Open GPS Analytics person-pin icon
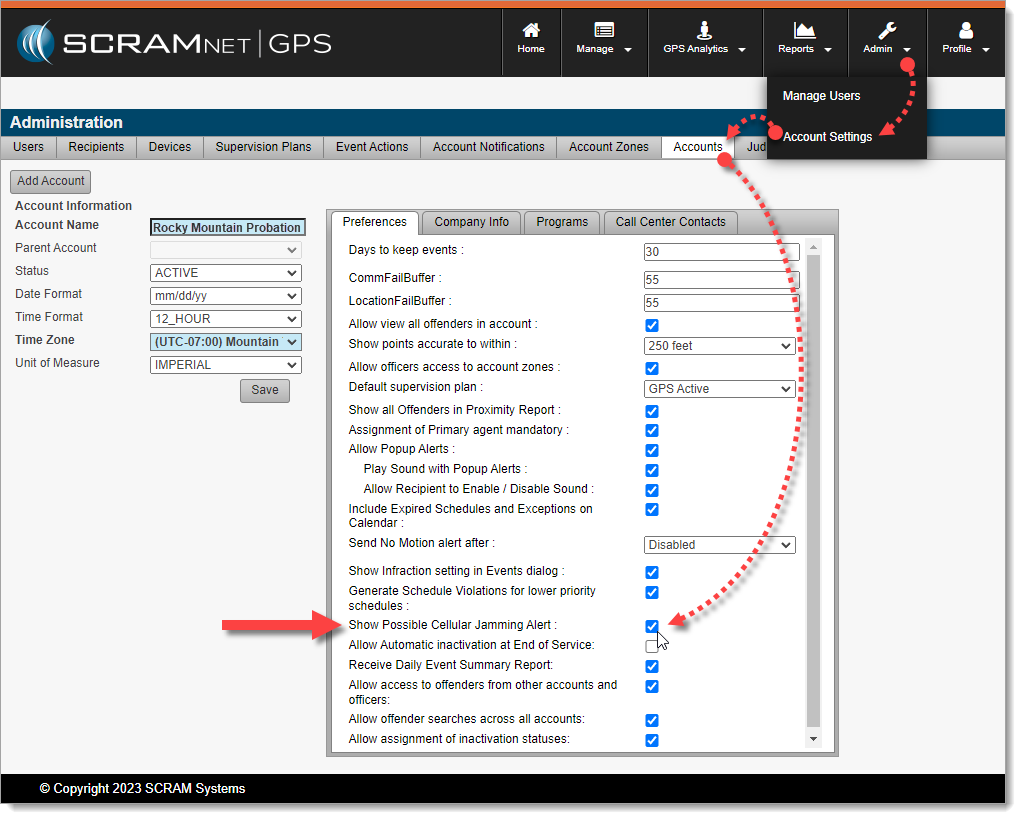 704,30
